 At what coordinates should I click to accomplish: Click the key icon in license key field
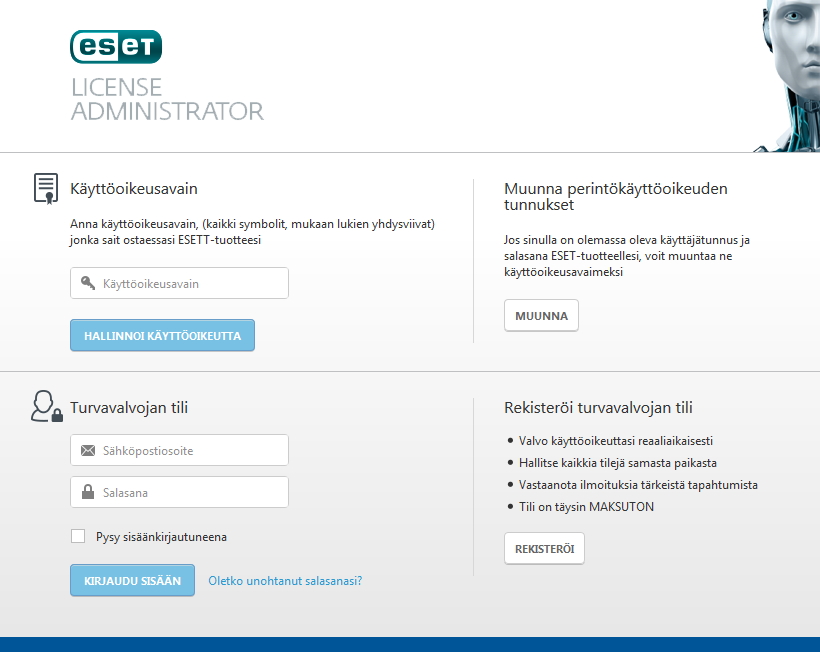pos(88,283)
